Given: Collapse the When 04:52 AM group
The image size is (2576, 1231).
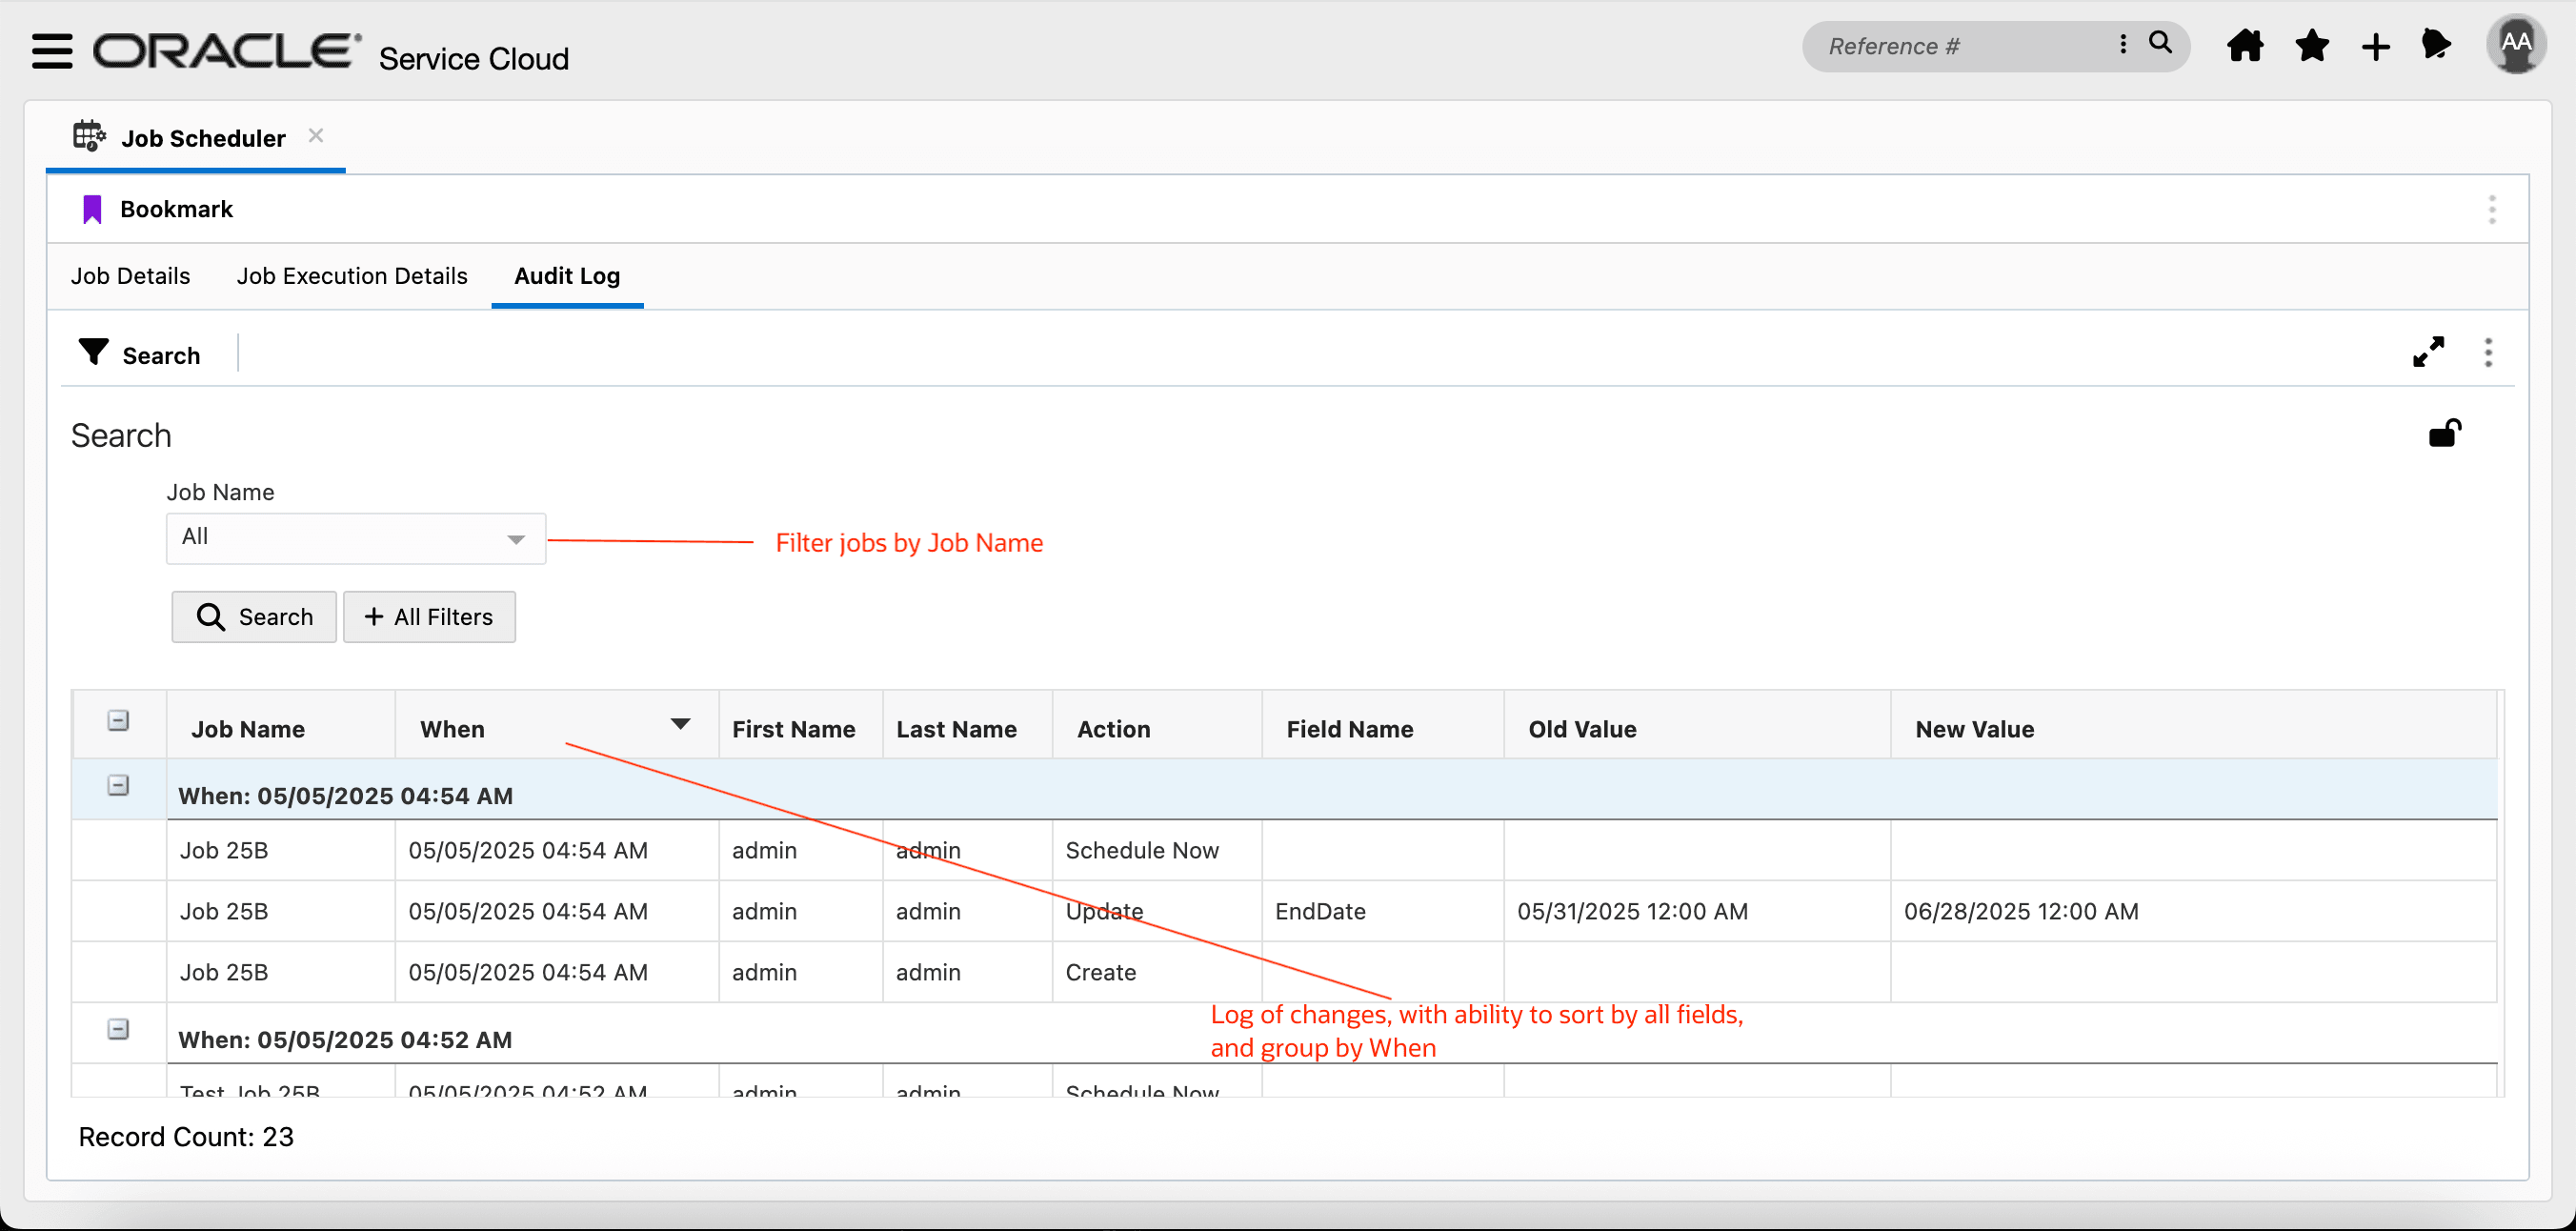Looking at the screenshot, I should tap(118, 1029).
